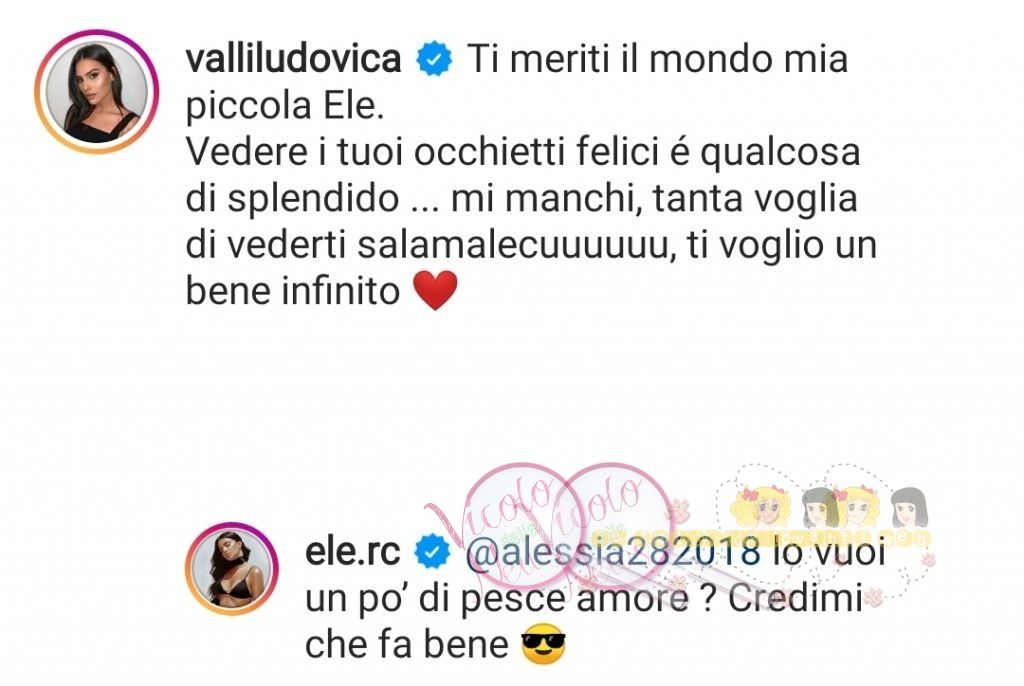Click verified badge next to valliludovica
Screen dimensions: 1024x686
(434, 59)
